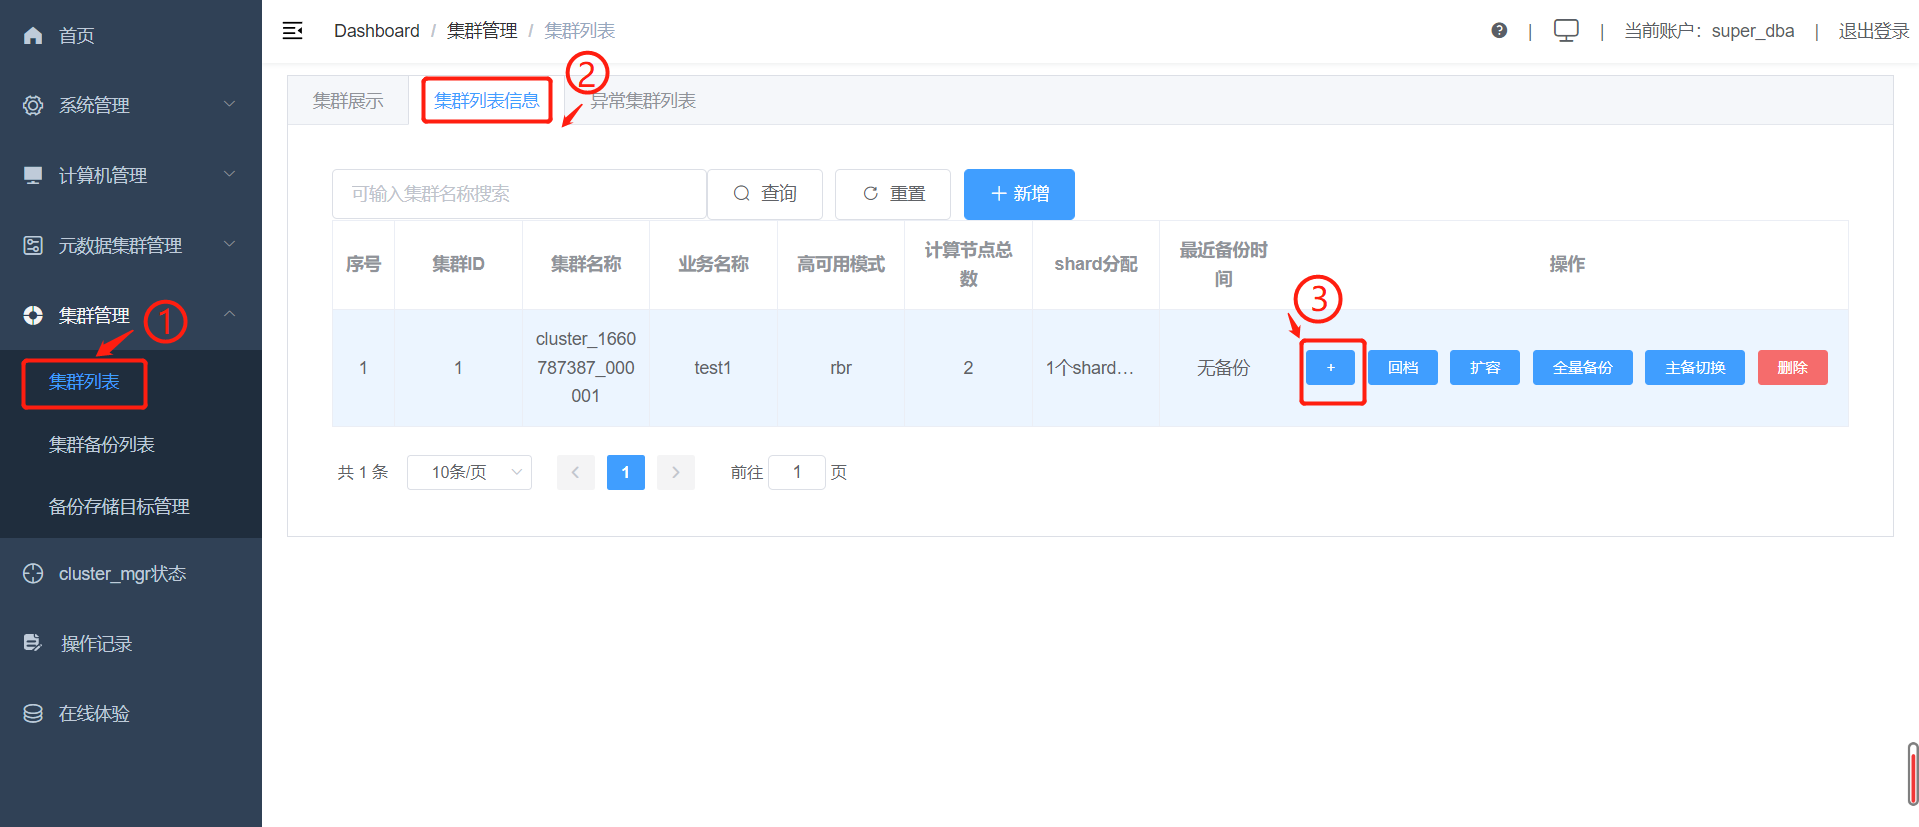Image resolution: width=1919 pixels, height=827 pixels.
Task: Click the 全量备份 button in the row
Action: pos(1582,368)
